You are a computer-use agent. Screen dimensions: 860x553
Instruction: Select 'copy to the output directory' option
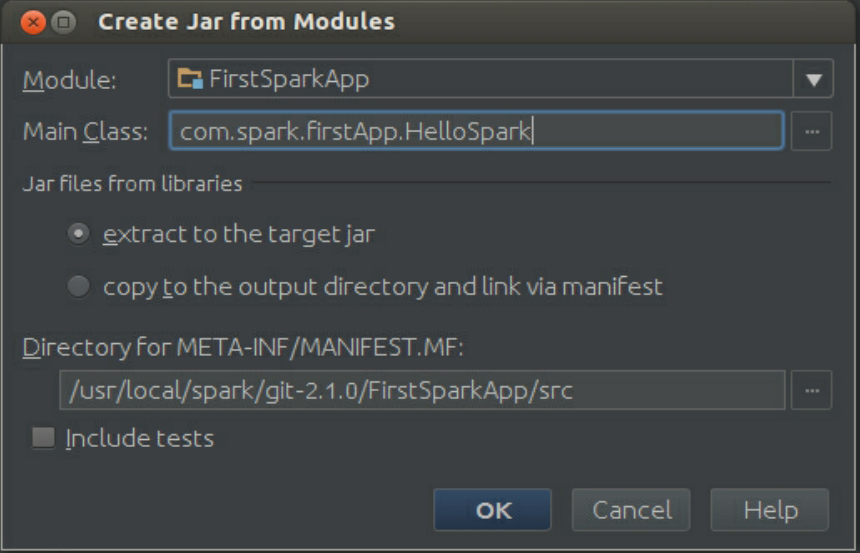[78, 287]
